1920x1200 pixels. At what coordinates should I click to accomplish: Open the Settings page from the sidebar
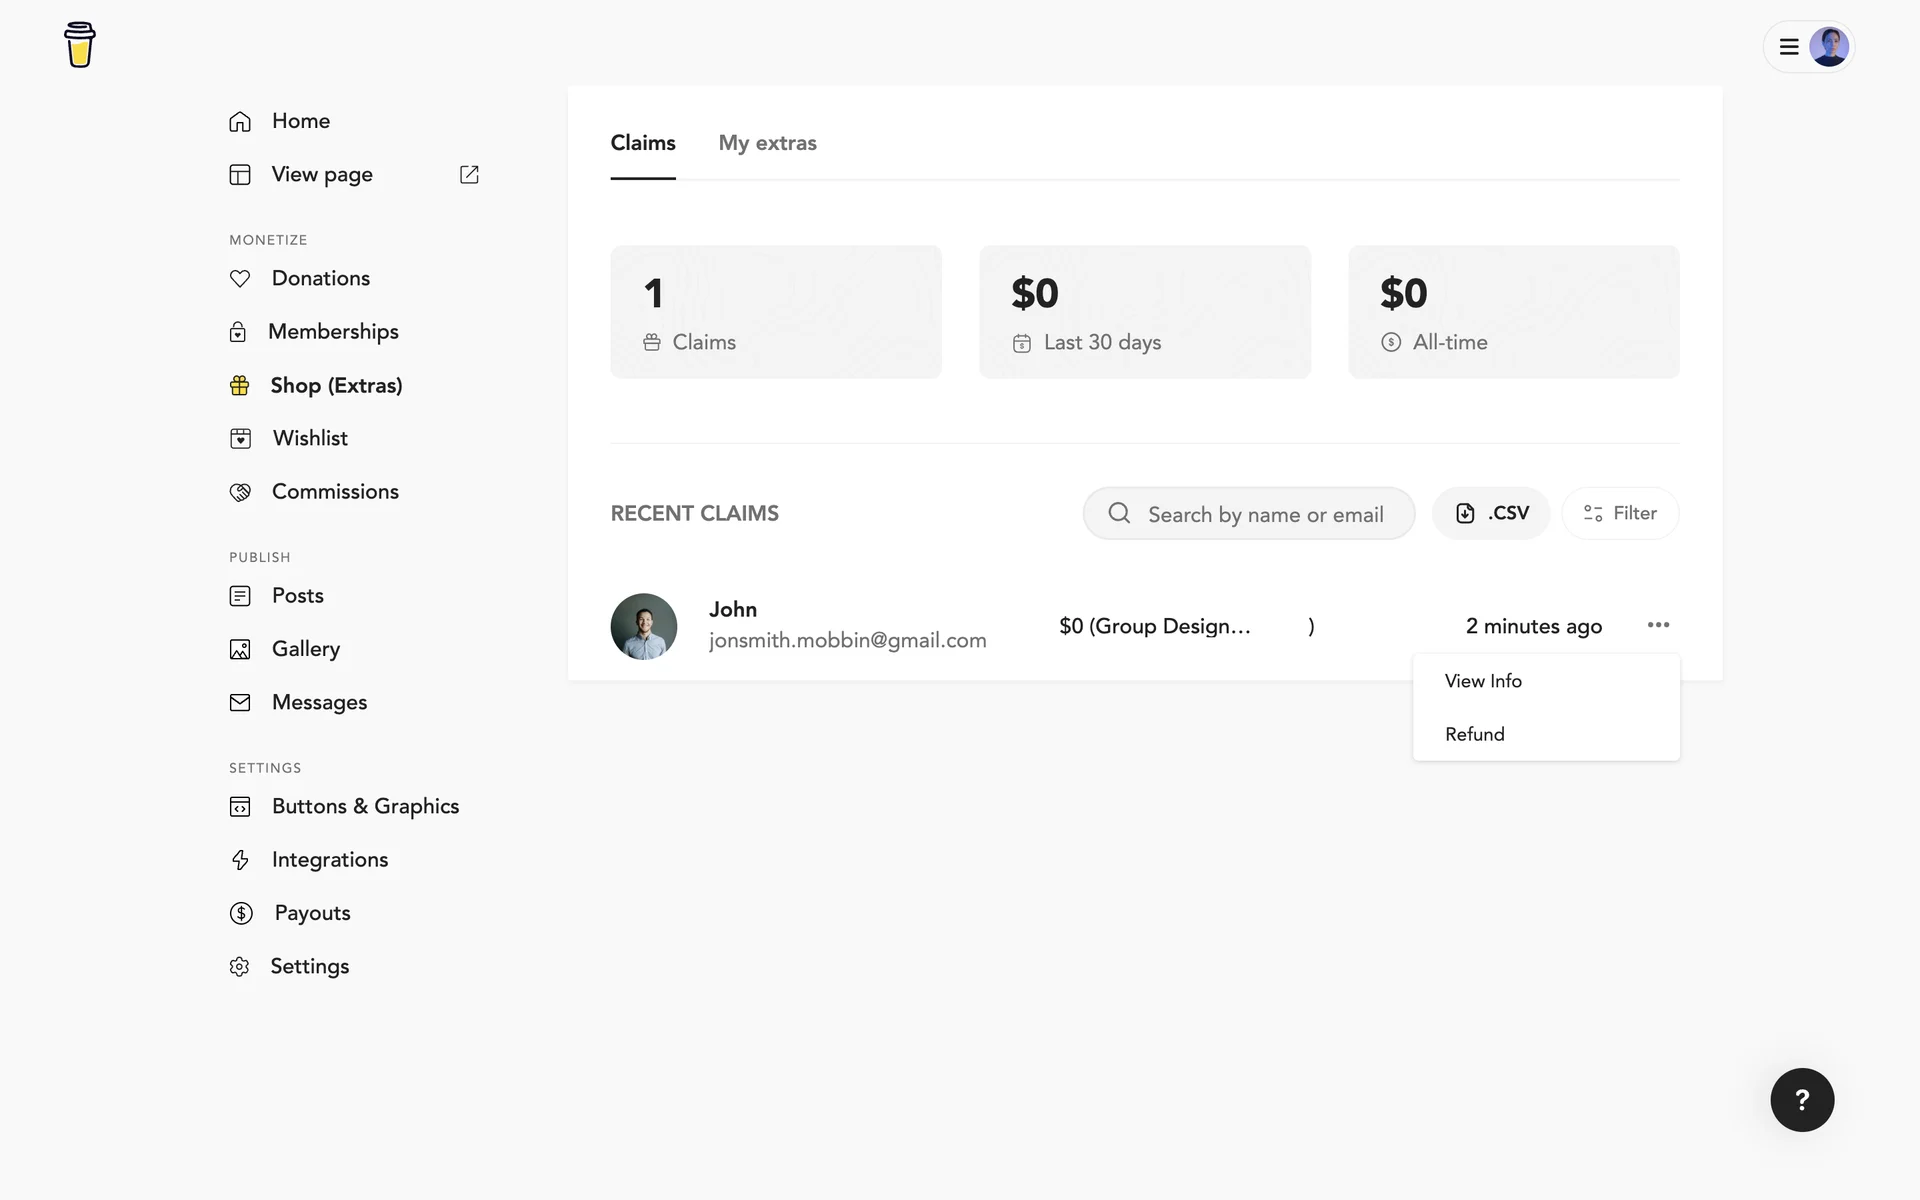pos(309,966)
